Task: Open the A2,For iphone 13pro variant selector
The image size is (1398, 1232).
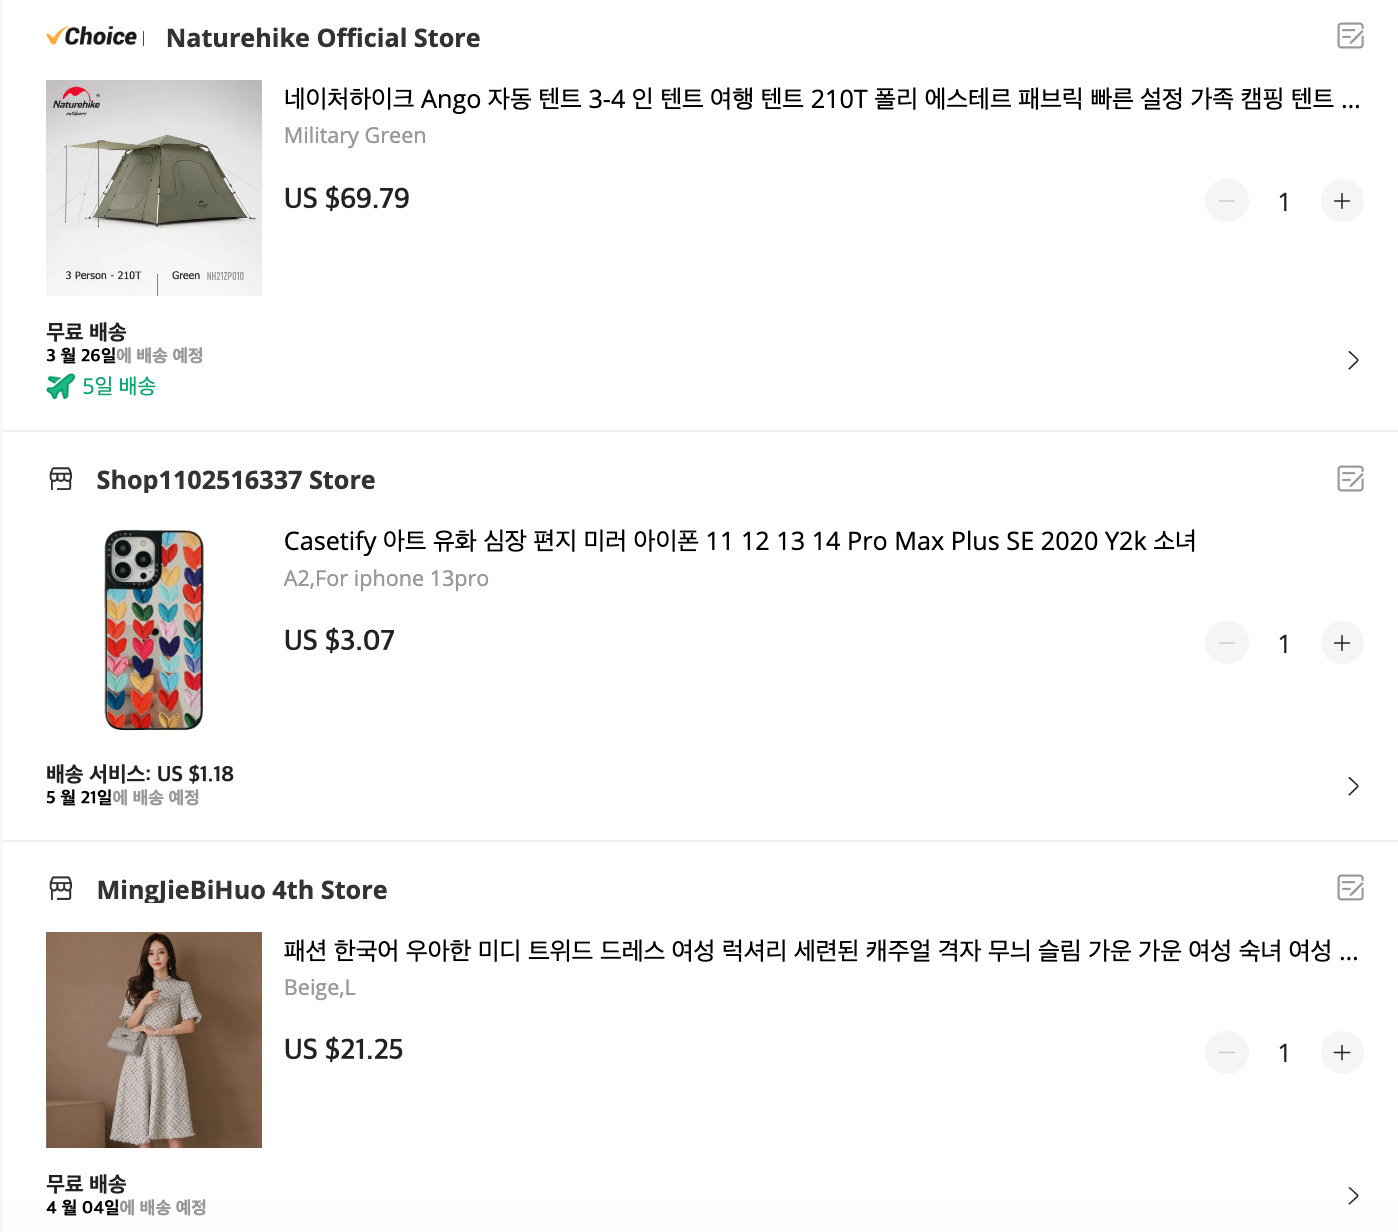Action: pos(386,578)
